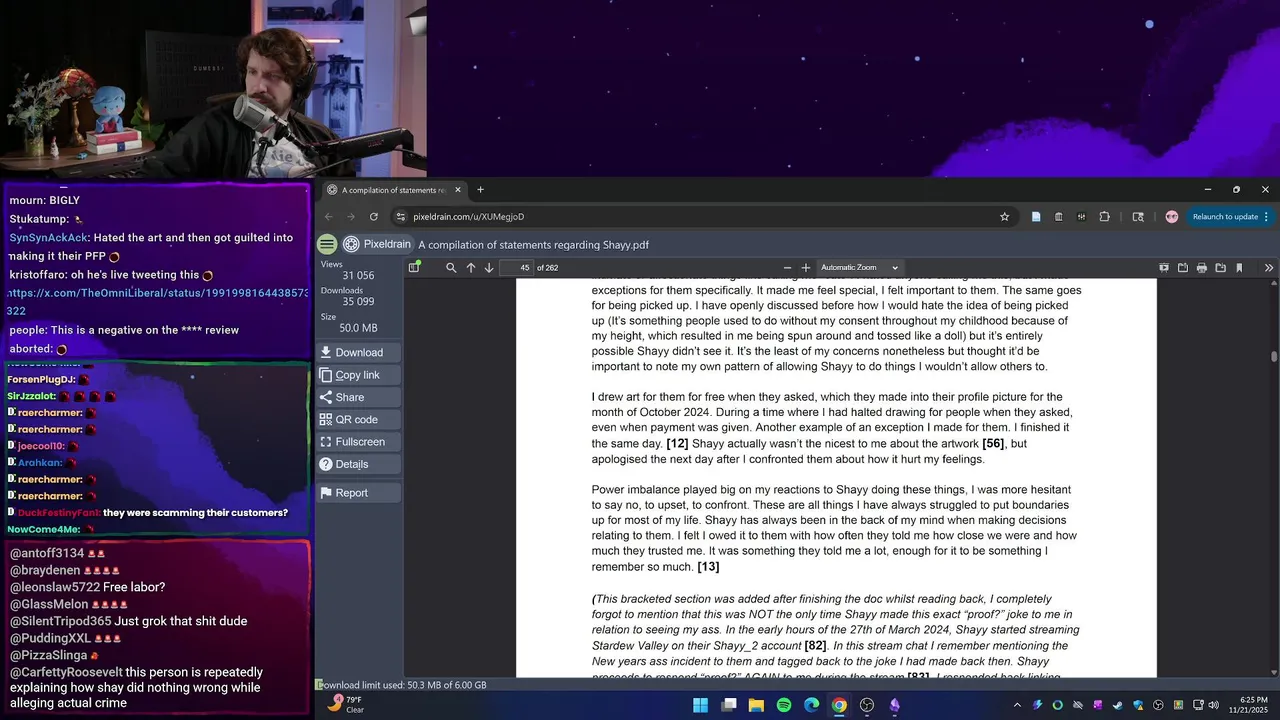Reload the Pixeldrain page
The image size is (1280, 720).
374,216
